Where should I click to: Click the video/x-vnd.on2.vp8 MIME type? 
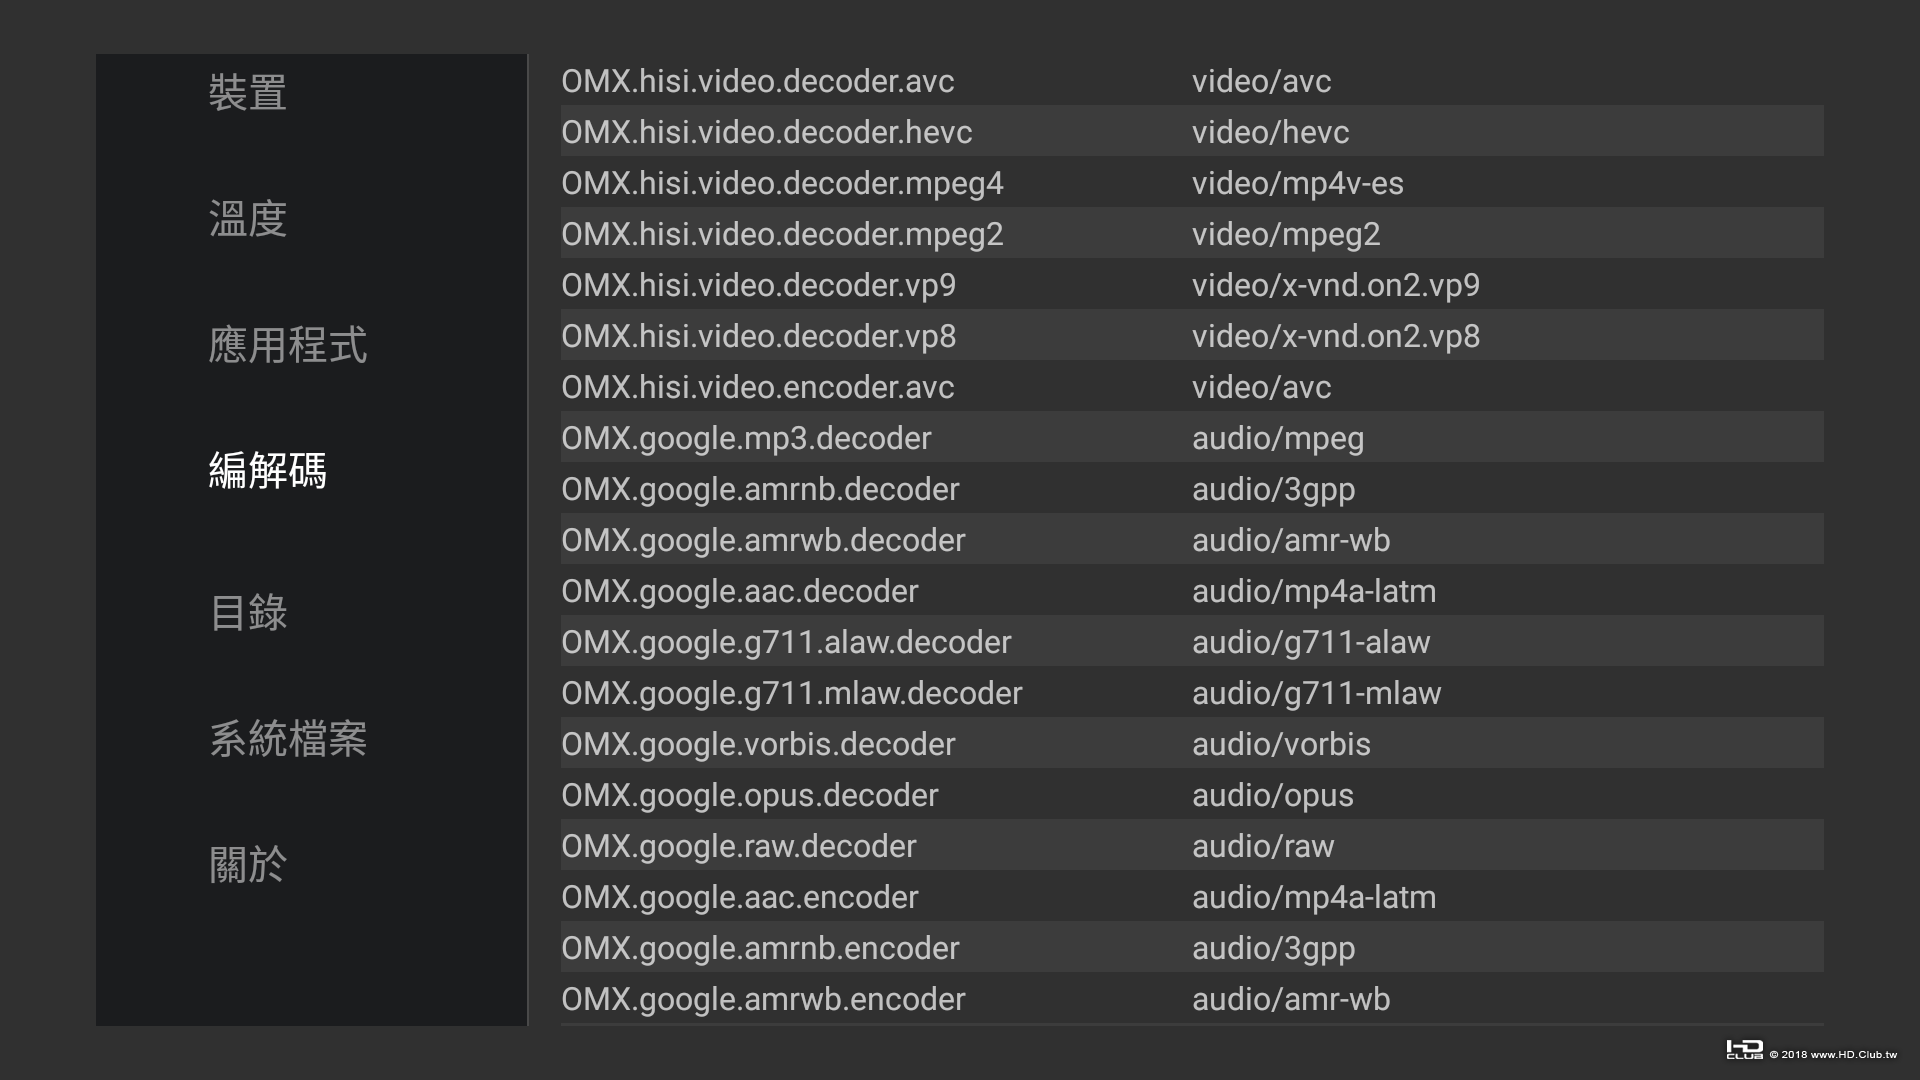point(1335,336)
